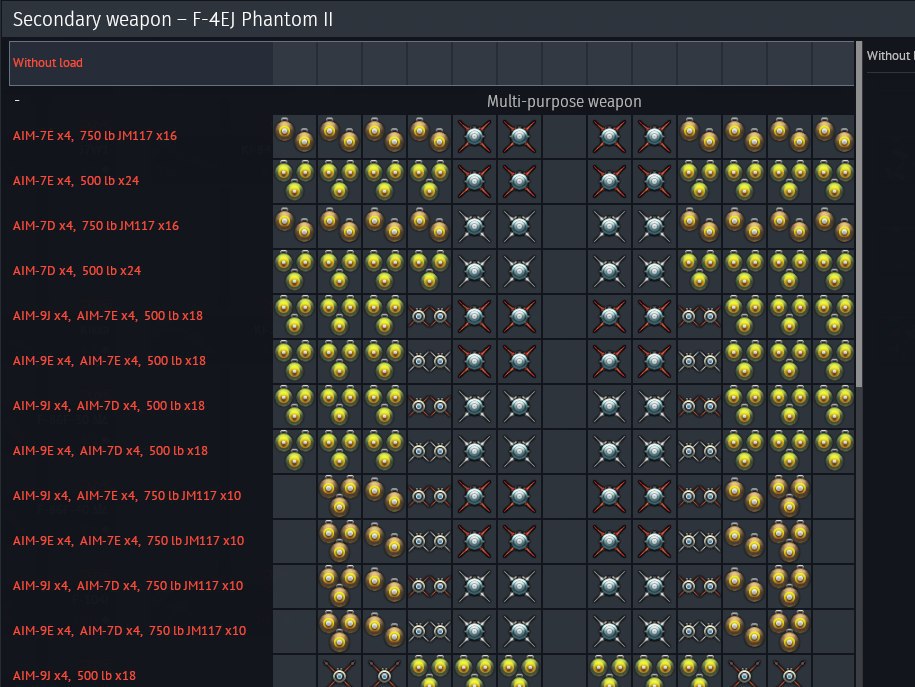Viewport: 915px width, 687px height.
Task: Click rightmost bomb cluster, AIM-9E AIM-7E 500 lb x18 row
Action: (834, 360)
